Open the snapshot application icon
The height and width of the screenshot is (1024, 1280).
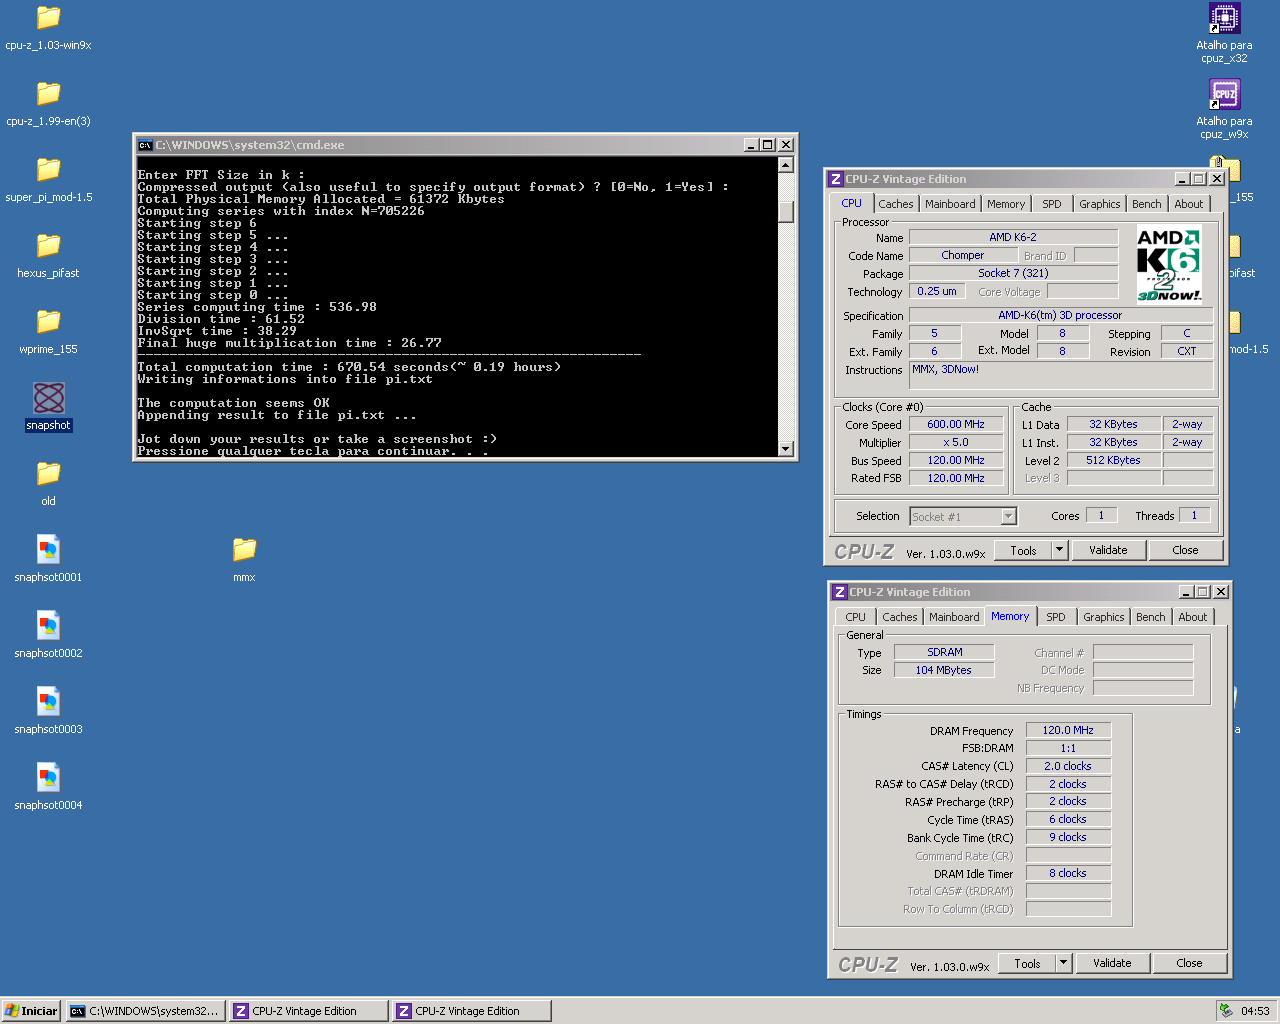48,399
